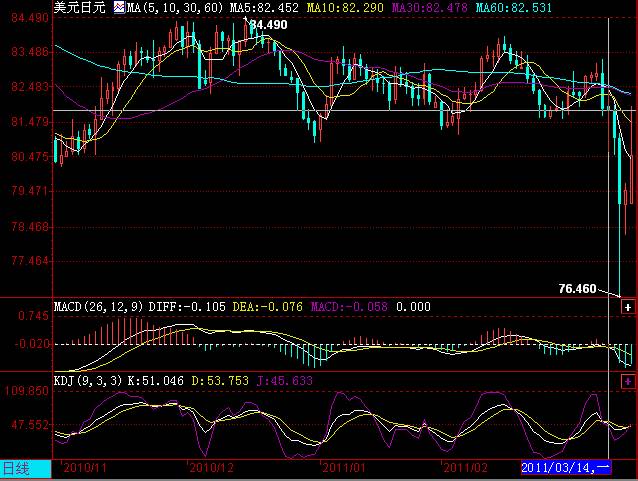This screenshot has width=638, height=481.
Task: Click the 109.850 KDJ axis label
Action: click(x=26, y=391)
